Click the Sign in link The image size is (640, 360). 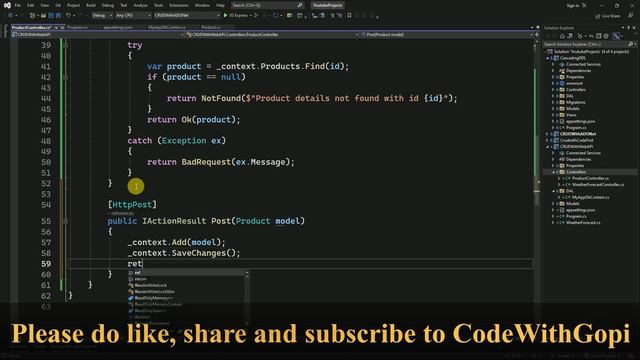[x=573, y=5]
